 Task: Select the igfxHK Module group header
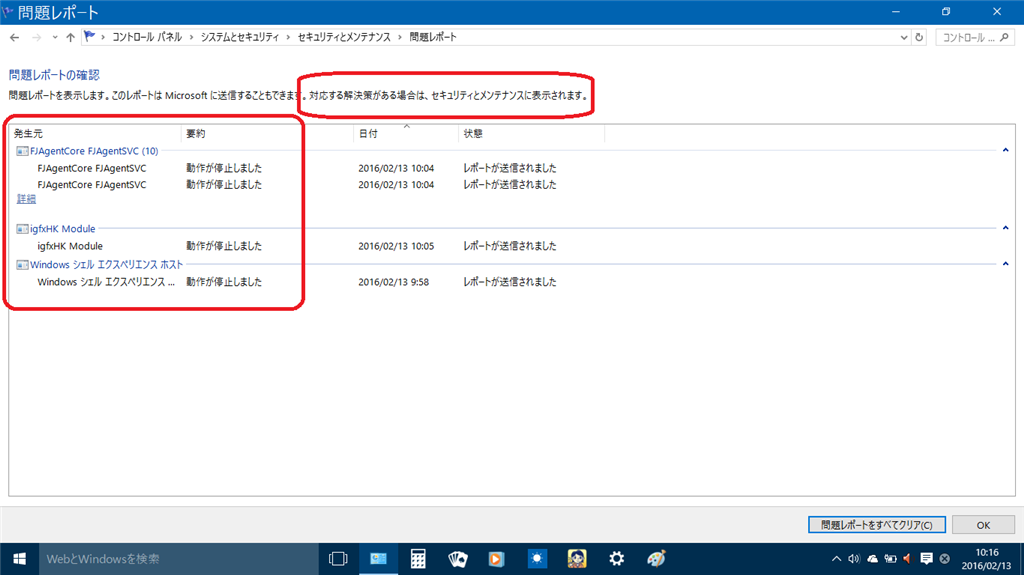coord(63,229)
